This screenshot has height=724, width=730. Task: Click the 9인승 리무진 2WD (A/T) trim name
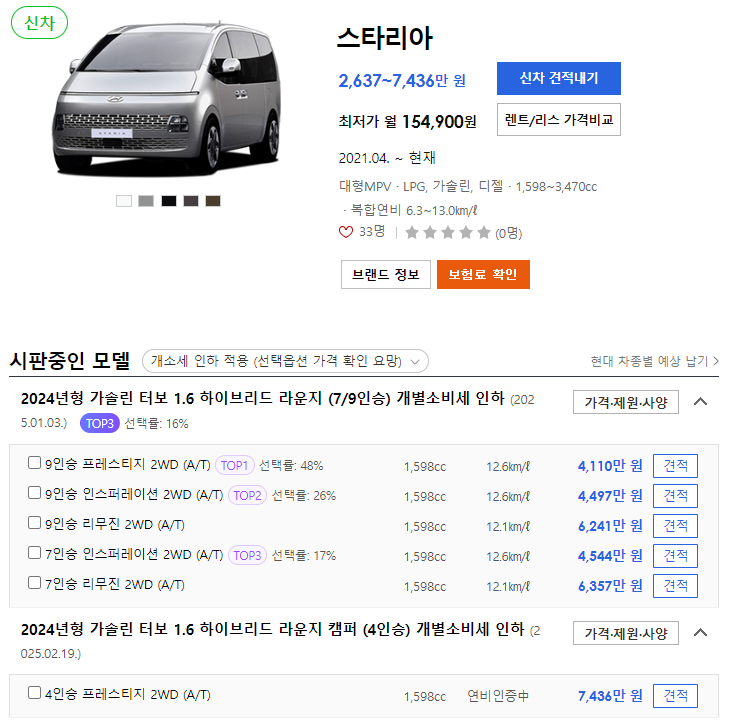(115, 524)
